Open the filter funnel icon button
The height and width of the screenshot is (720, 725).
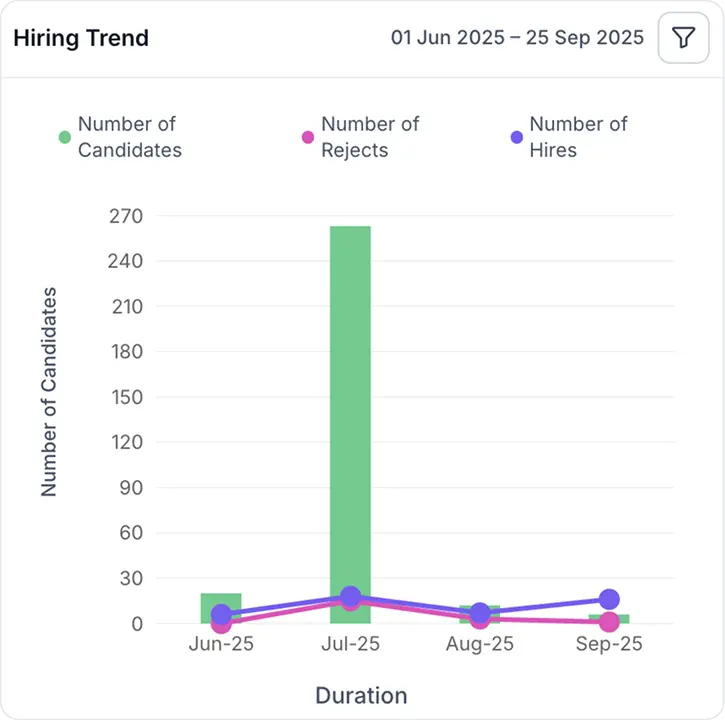683,37
